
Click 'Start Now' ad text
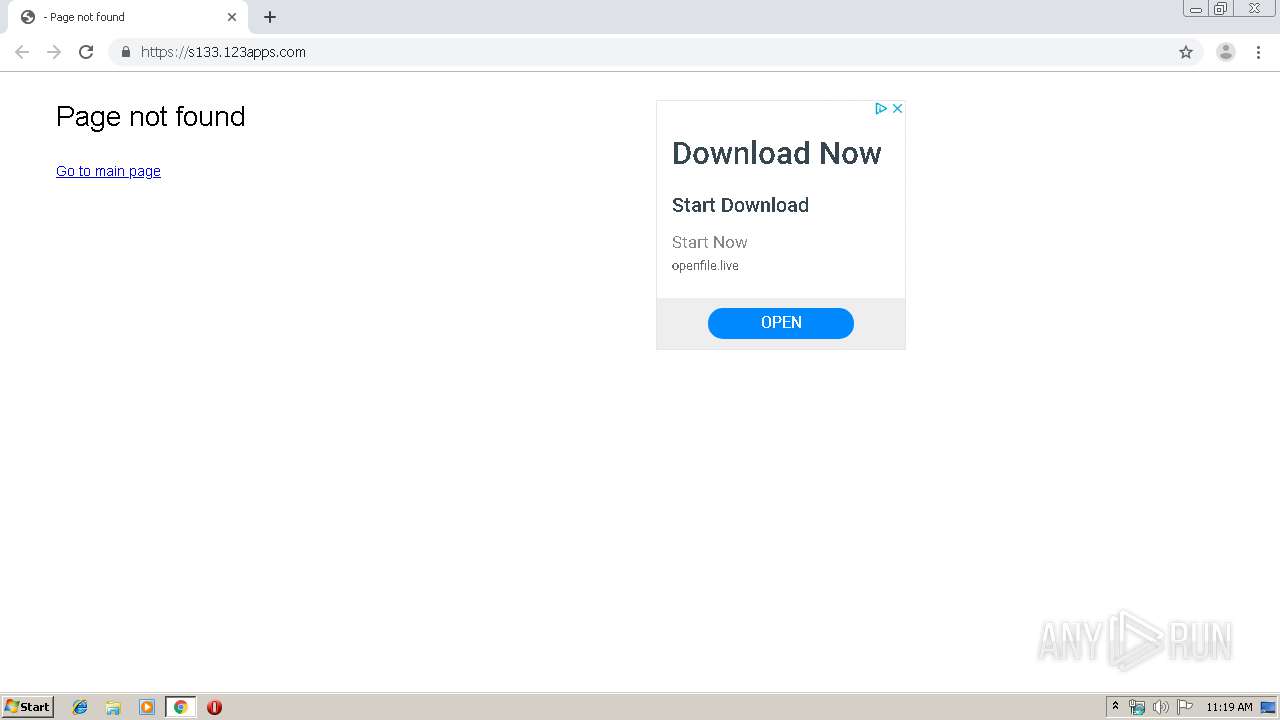coord(709,242)
